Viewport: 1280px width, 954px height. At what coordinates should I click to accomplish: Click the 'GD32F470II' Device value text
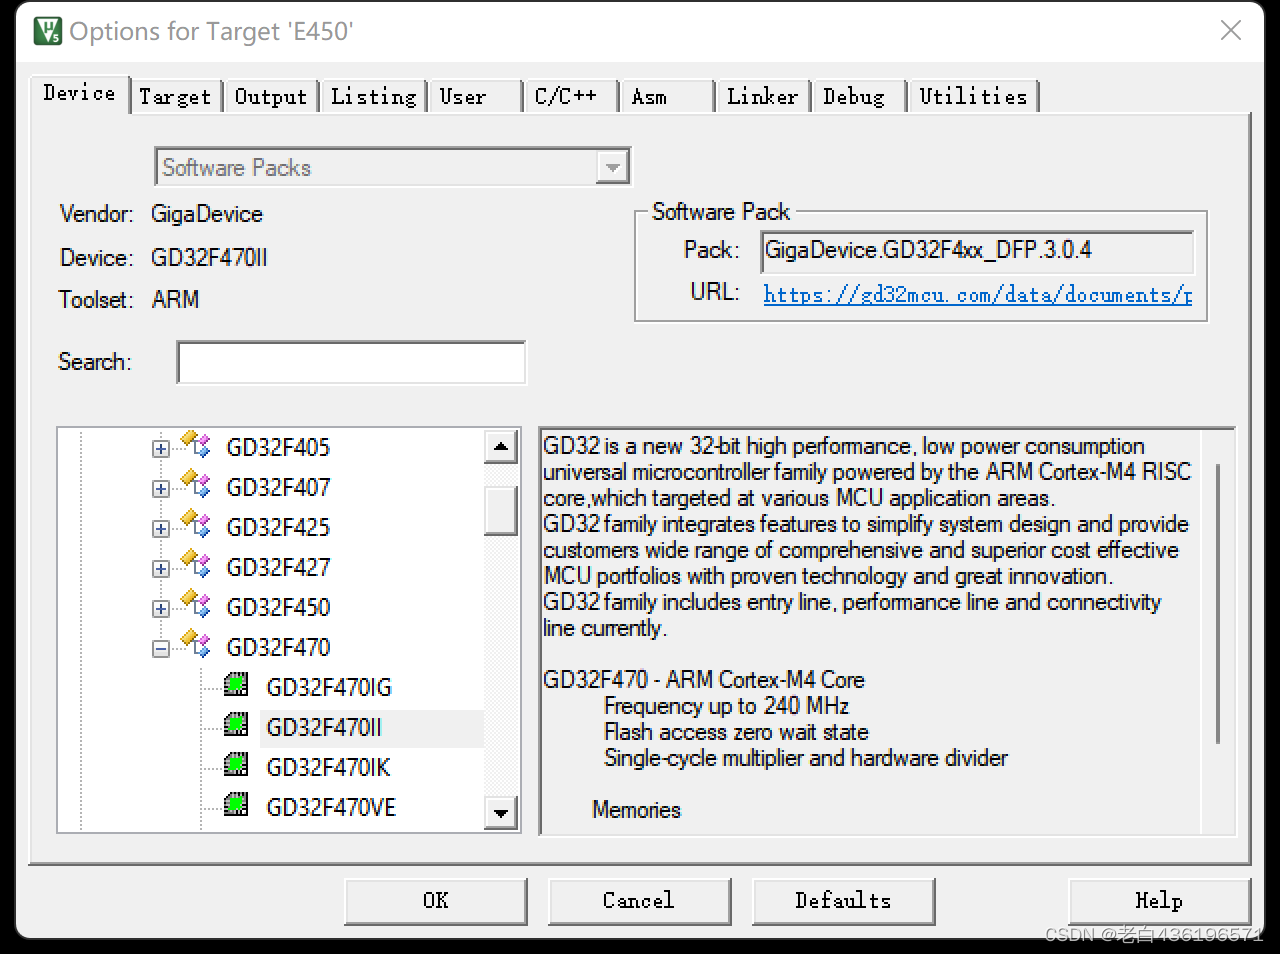[209, 258]
